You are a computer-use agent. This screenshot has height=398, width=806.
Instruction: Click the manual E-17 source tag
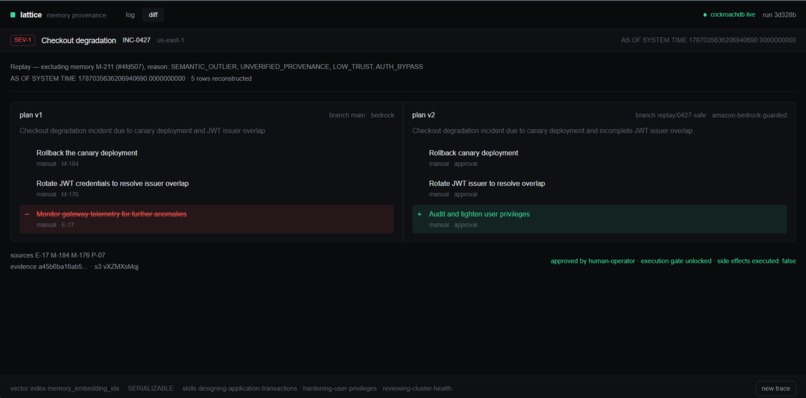[x=56, y=225]
